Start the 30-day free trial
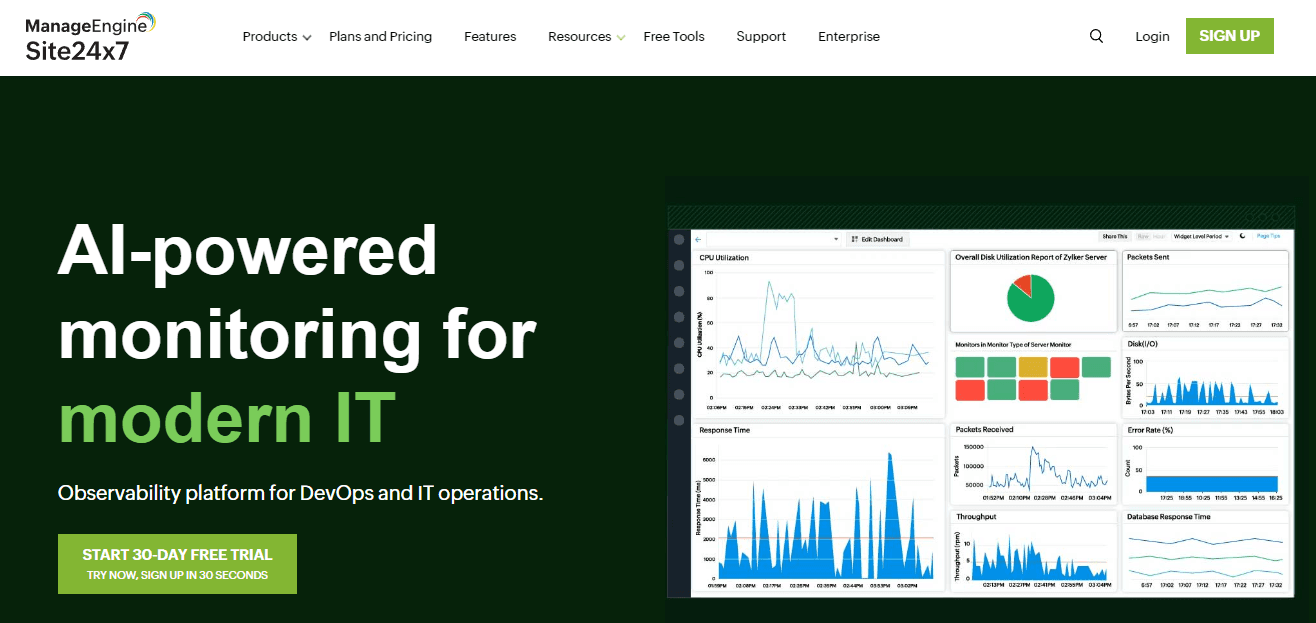Viewport: 1316px width, 623px height. pyautogui.click(x=177, y=564)
